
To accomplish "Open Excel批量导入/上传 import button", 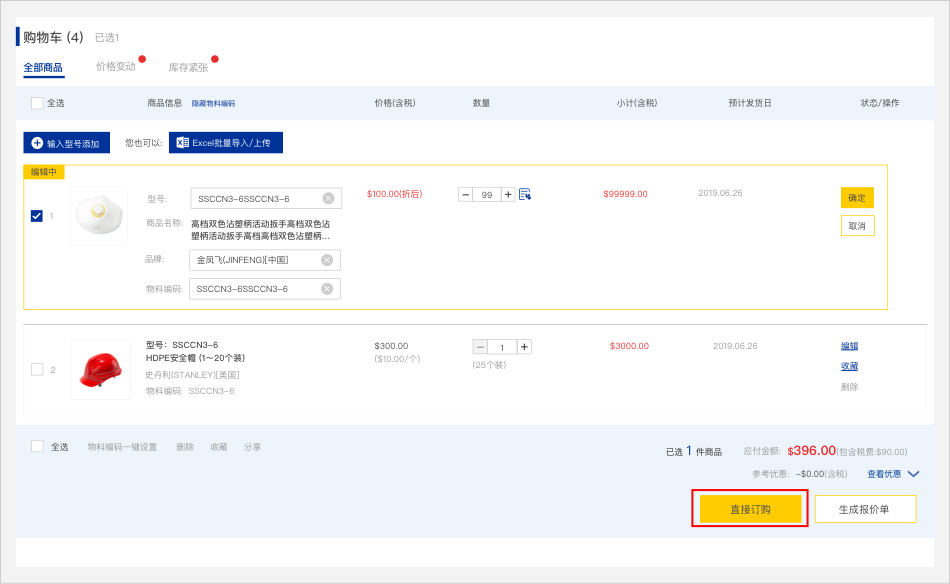I will tap(226, 143).
